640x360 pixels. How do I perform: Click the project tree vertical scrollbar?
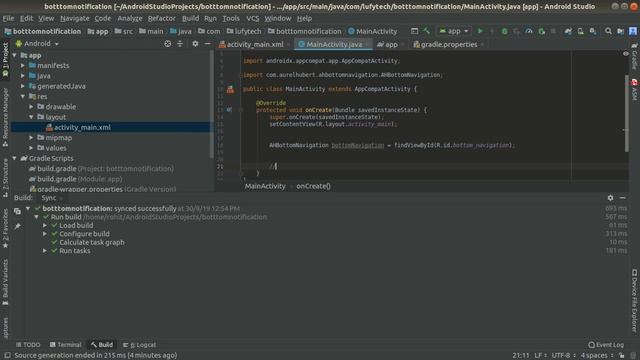[x=211, y=105]
